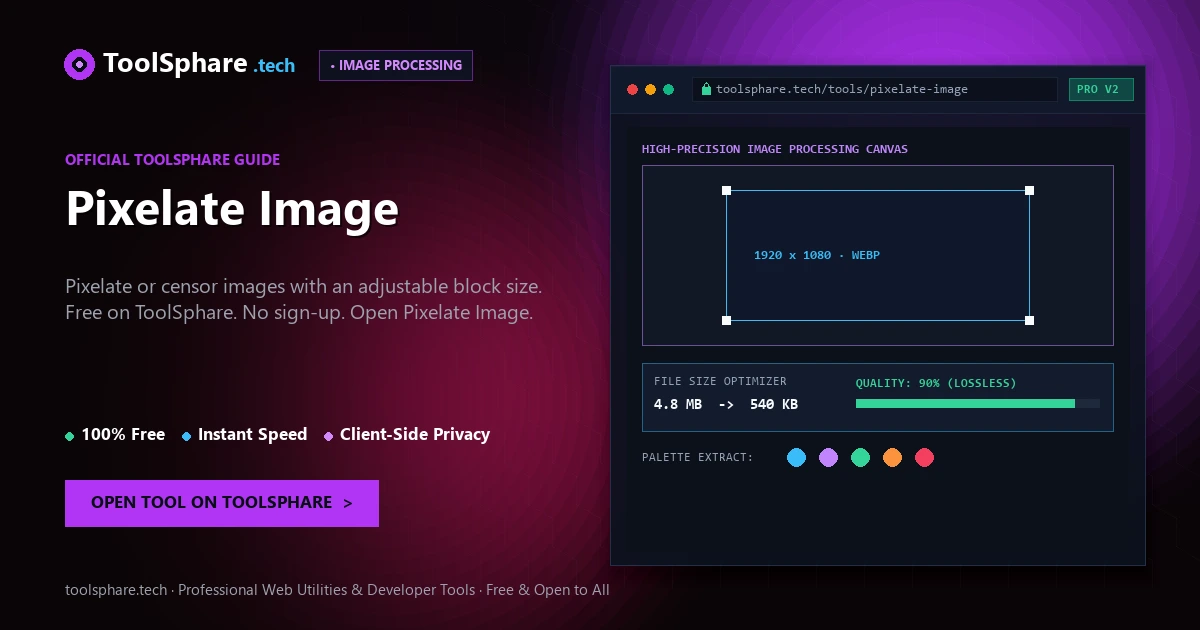Click the green dot beside 100% Free

(x=70, y=436)
